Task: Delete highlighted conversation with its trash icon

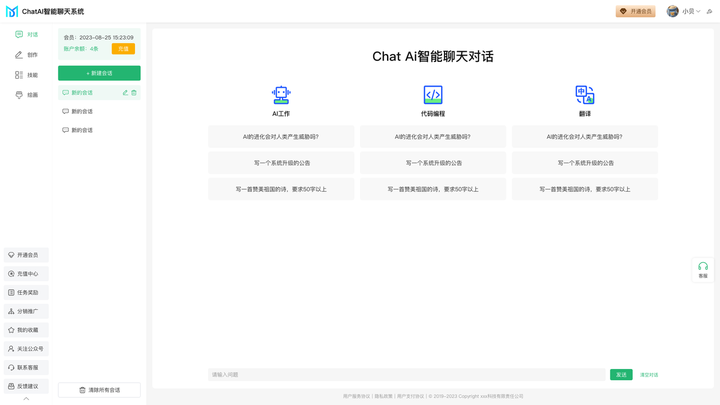Action: point(134,93)
